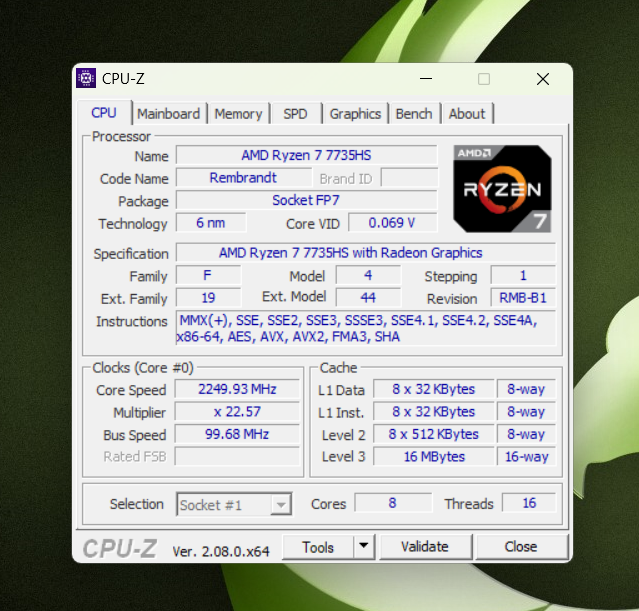Viewport: 639px width, 611px height.
Task: Click the Threads value 16
Action: point(529,503)
